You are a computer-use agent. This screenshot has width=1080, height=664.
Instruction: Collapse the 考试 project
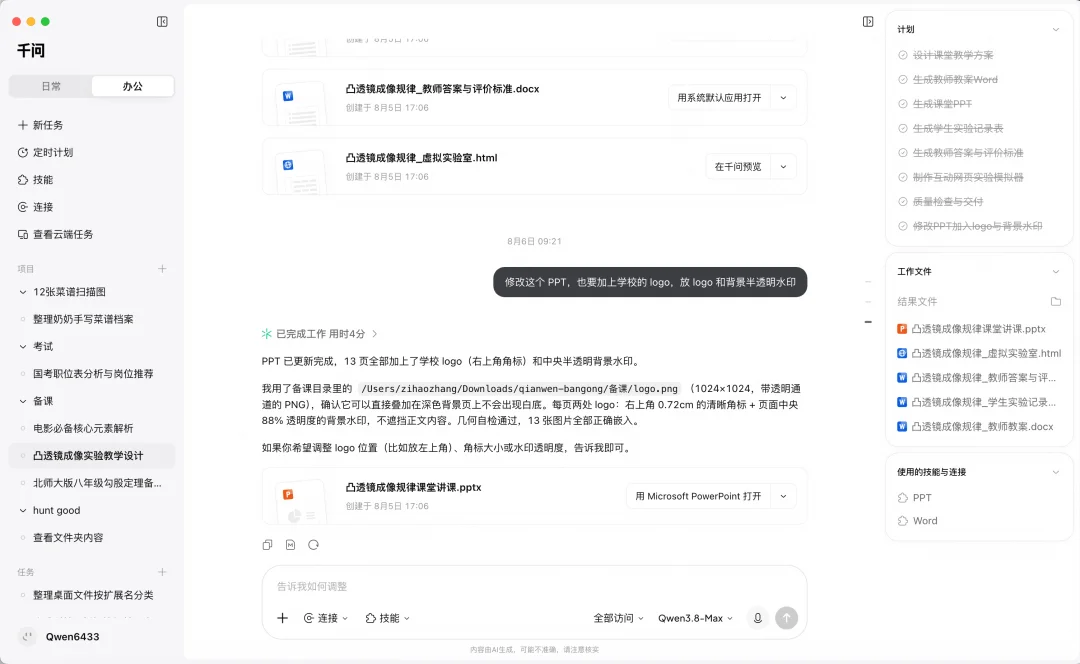pyautogui.click(x=23, y=346)
